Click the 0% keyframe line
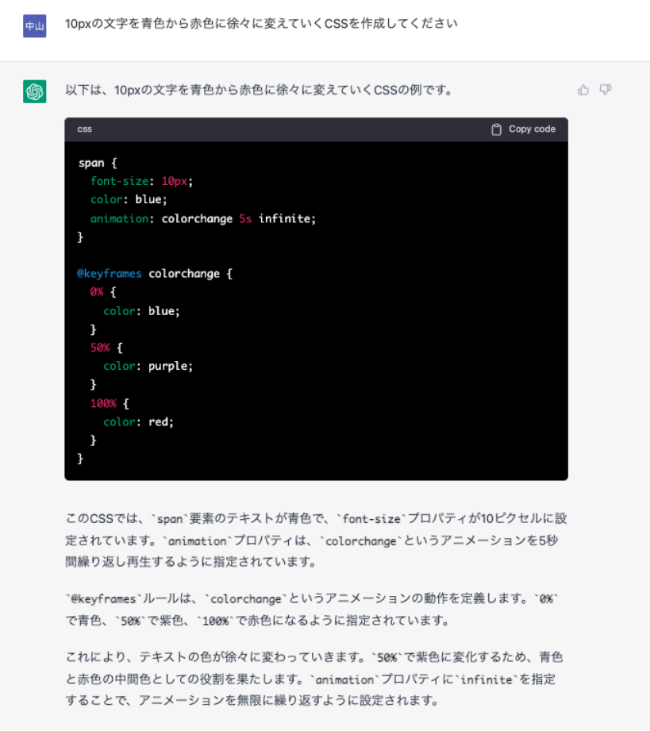Screen dimensions: 650x731 (103, 292)
